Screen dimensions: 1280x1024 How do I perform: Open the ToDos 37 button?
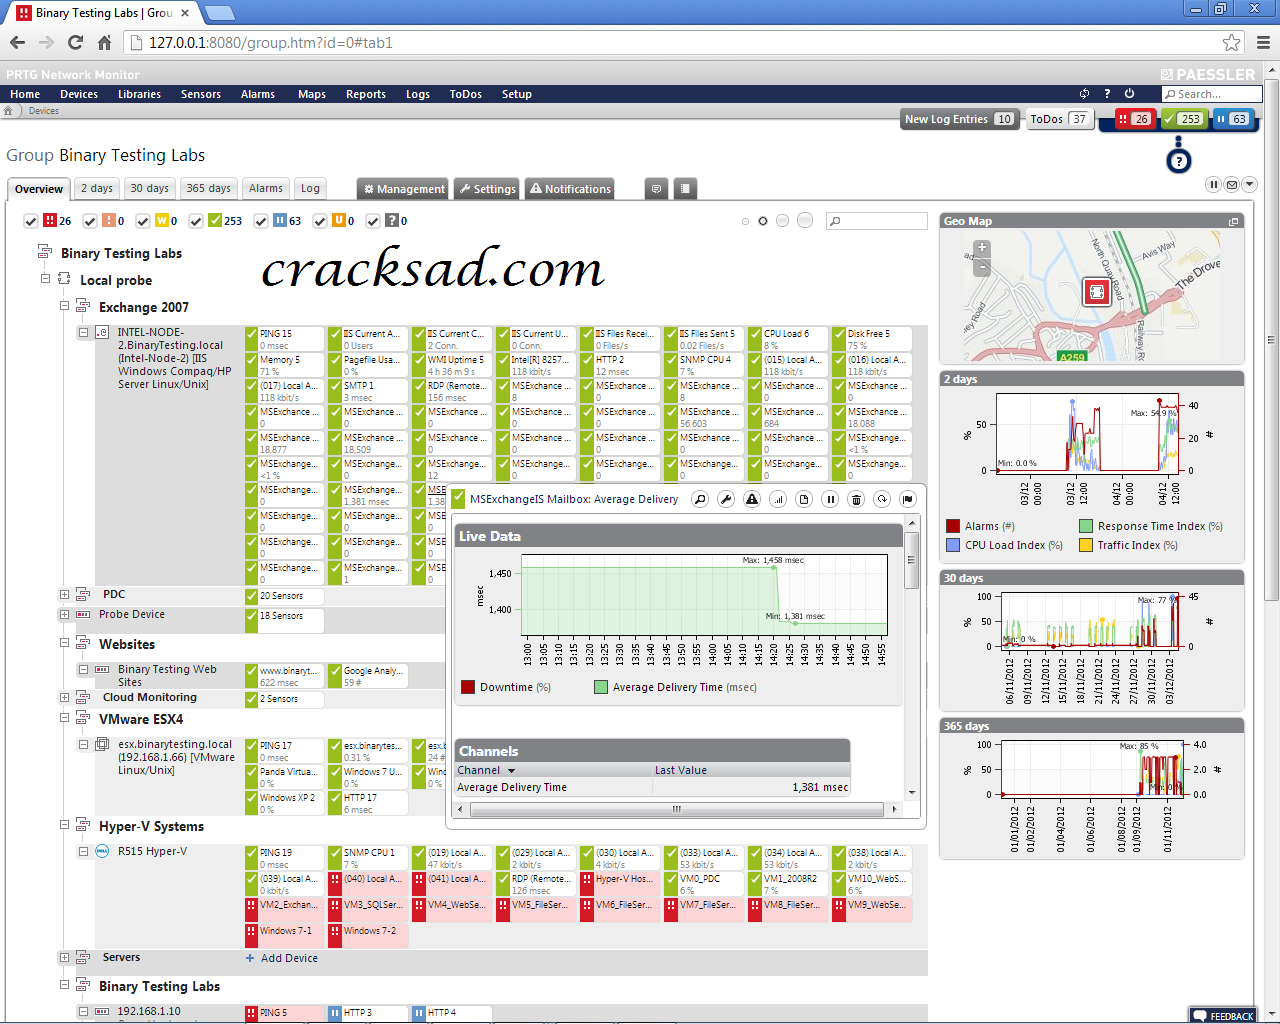click(1058, 119)
